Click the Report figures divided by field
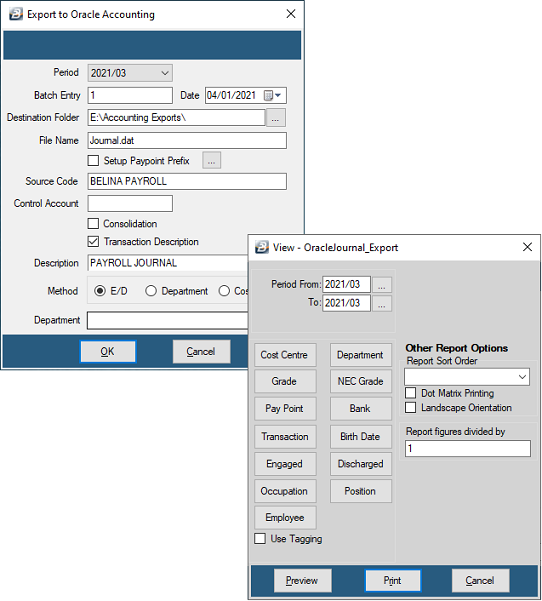 [468, 448]
